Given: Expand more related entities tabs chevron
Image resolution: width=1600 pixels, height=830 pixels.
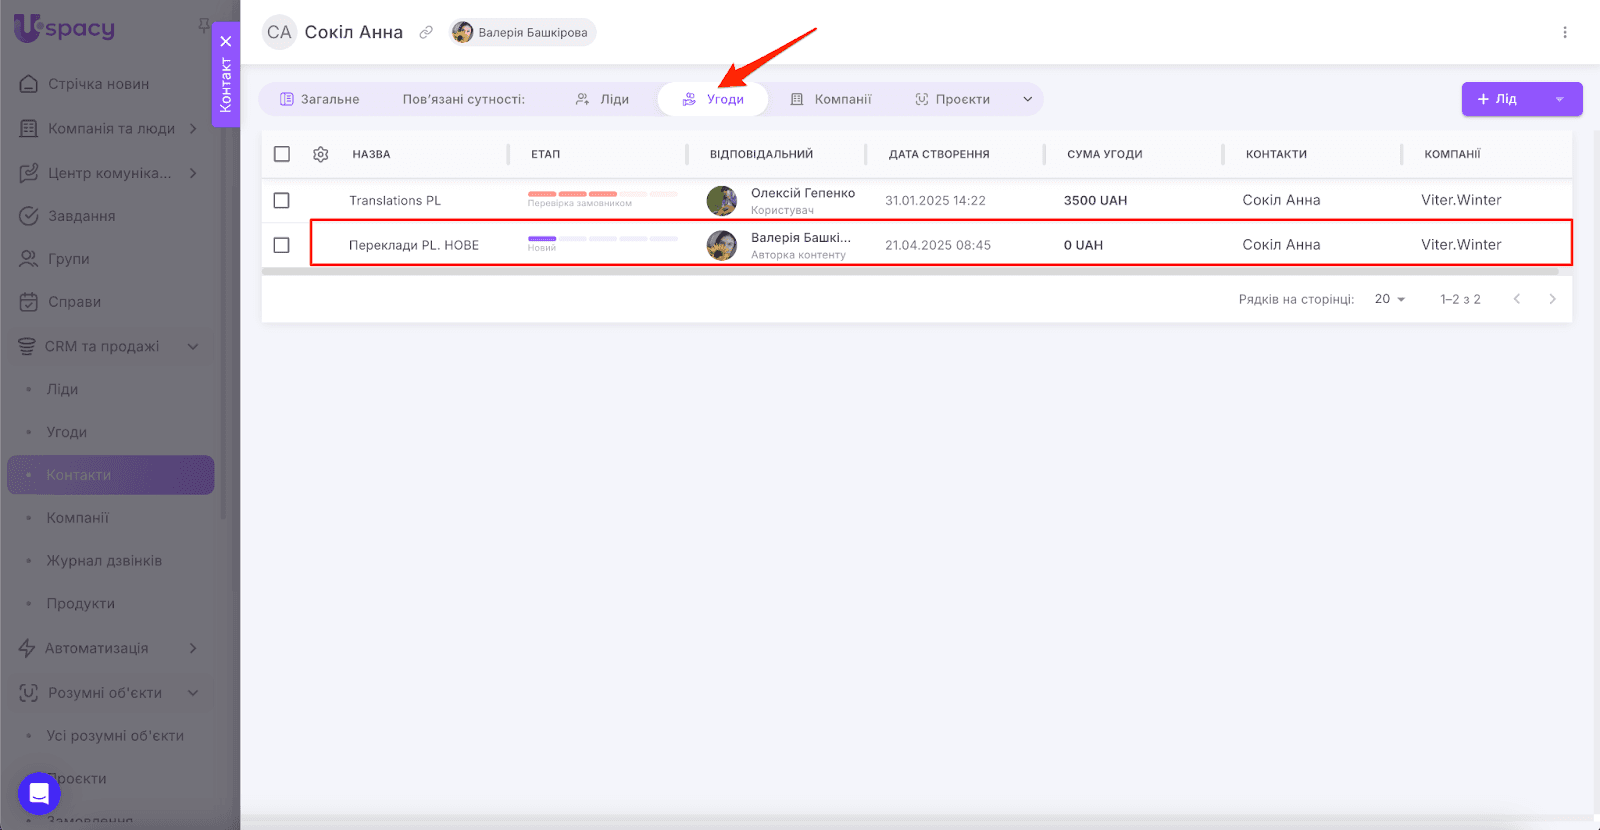Looking at the screenshot, I should 1027,99.
